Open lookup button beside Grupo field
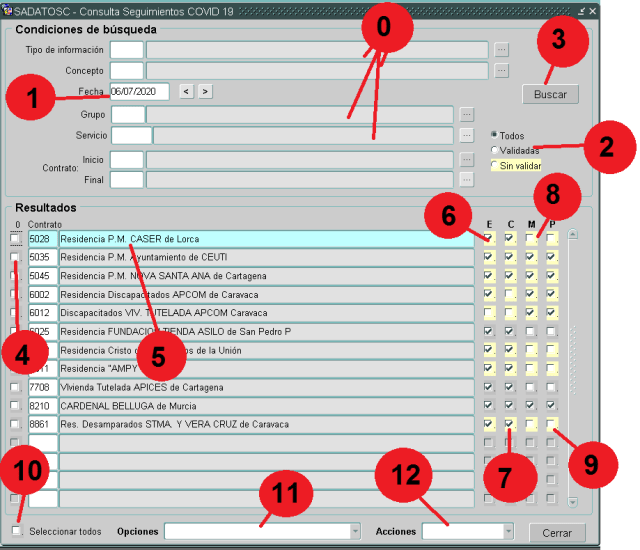The width and height of the screenshot is (640, 550). tap(466, 115)
